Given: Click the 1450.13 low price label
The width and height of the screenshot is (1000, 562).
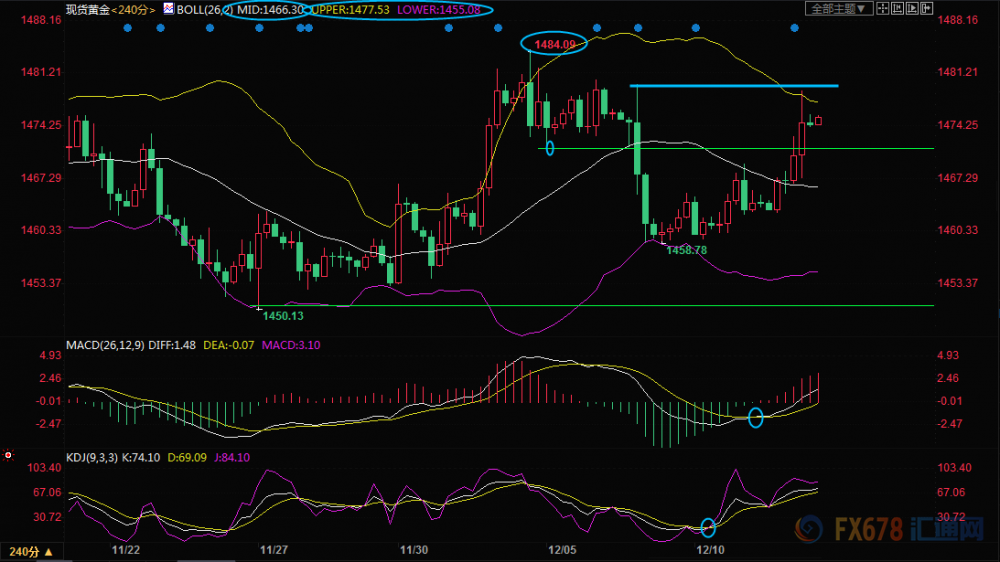Looking at the screenshot, I should click(x=283, y=316).
